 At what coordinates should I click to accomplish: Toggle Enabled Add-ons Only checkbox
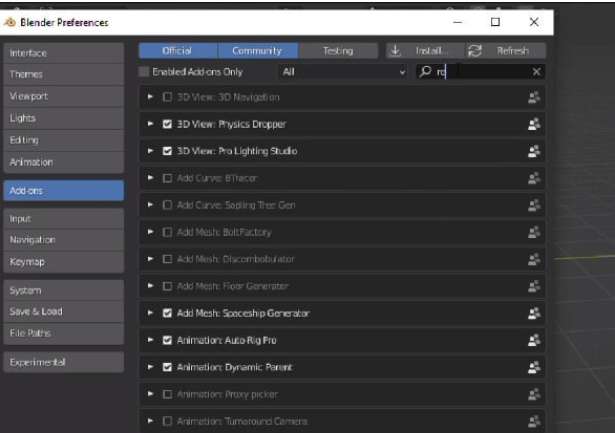coord(144,72)
